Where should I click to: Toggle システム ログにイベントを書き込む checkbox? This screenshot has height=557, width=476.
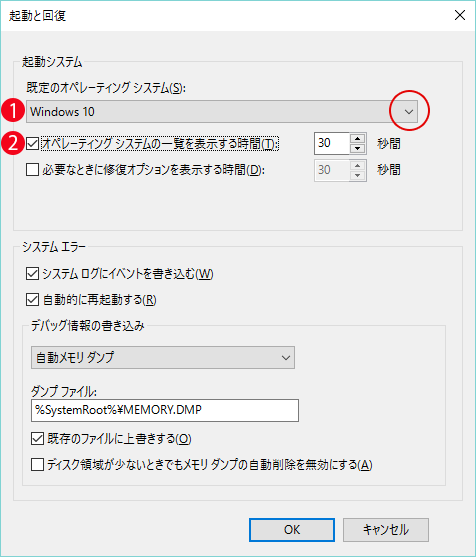click(32, 274)
